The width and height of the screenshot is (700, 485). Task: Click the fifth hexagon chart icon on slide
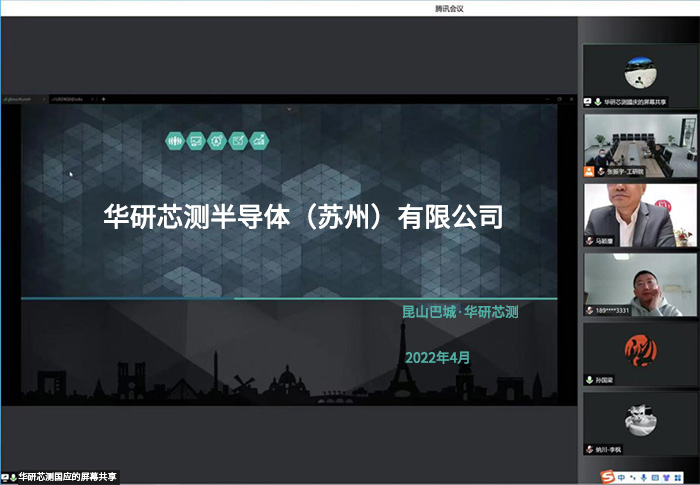click(x=259, y=141)
